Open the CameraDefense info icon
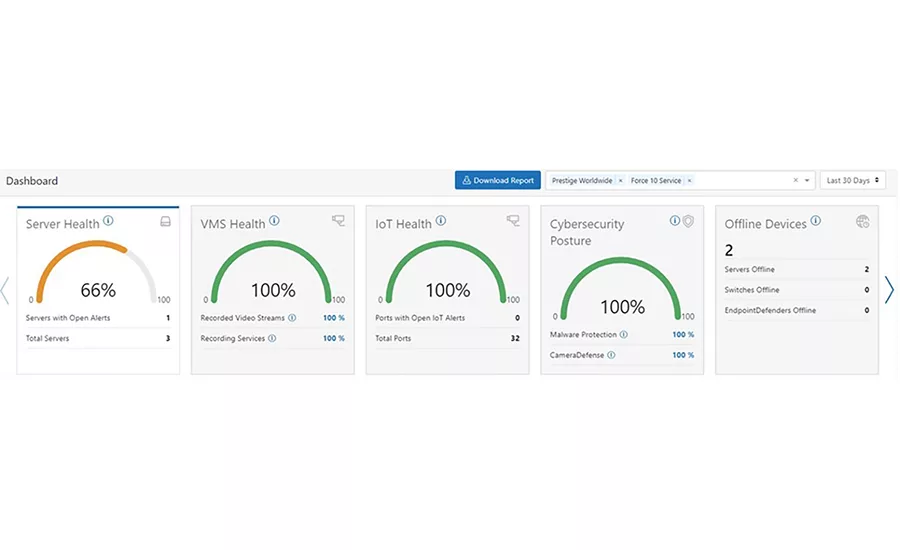Screen dimensions: 900x550 (611, 355)
